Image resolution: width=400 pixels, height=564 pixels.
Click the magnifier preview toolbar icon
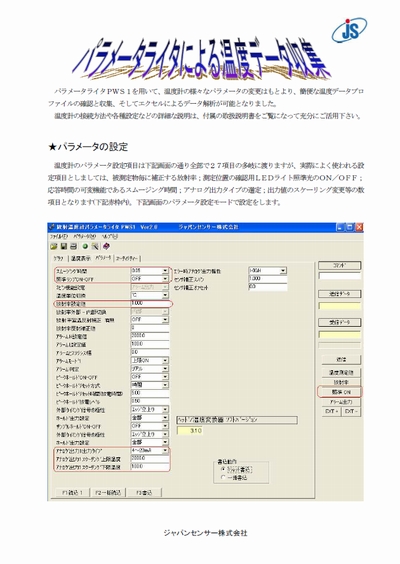[95, 246]
